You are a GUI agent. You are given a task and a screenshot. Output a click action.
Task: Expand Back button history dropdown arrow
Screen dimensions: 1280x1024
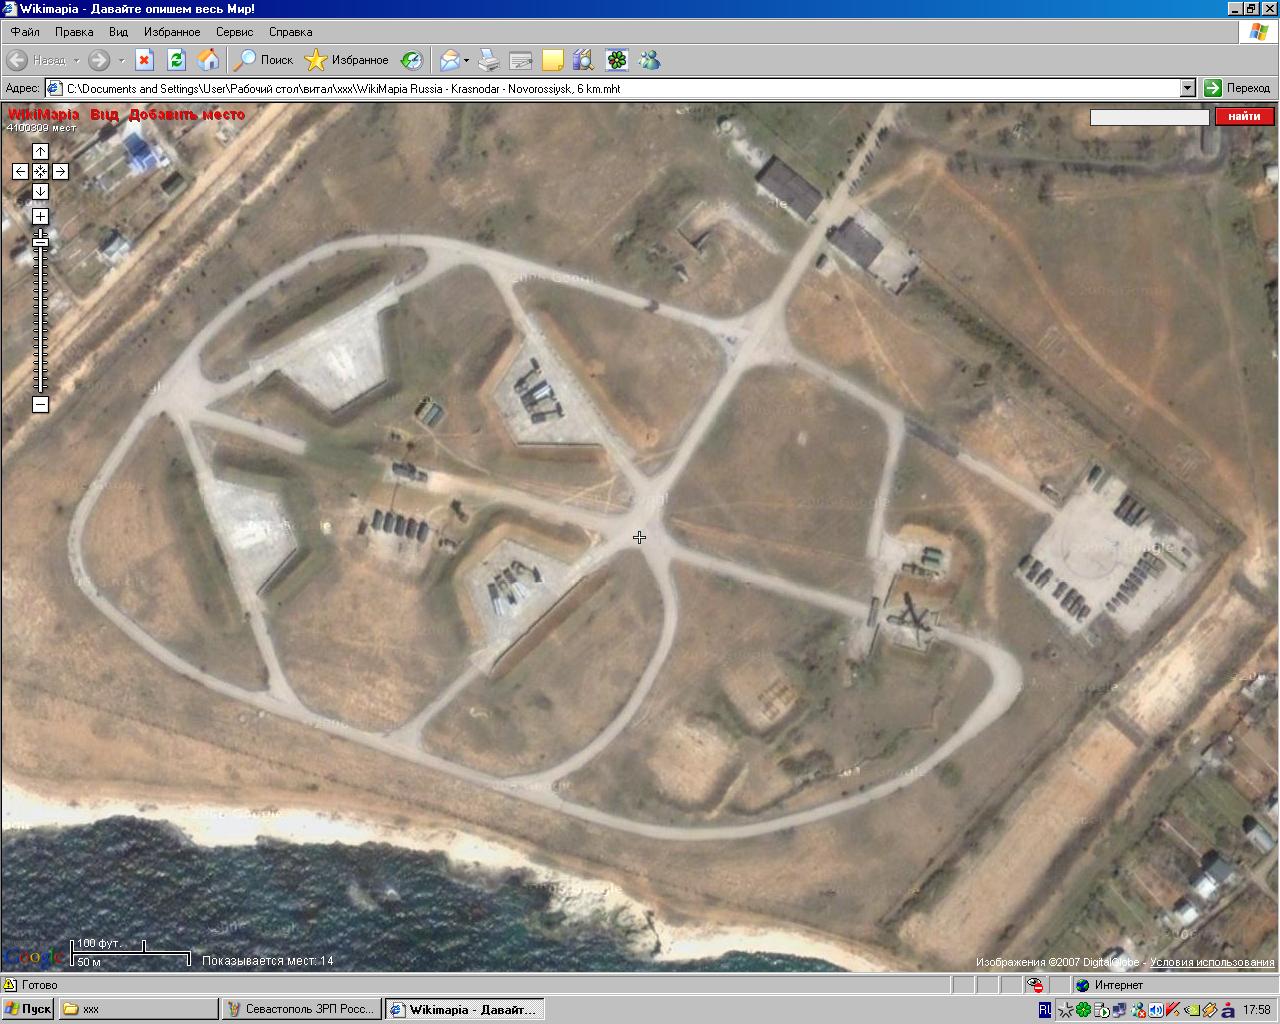coord(75,60)
